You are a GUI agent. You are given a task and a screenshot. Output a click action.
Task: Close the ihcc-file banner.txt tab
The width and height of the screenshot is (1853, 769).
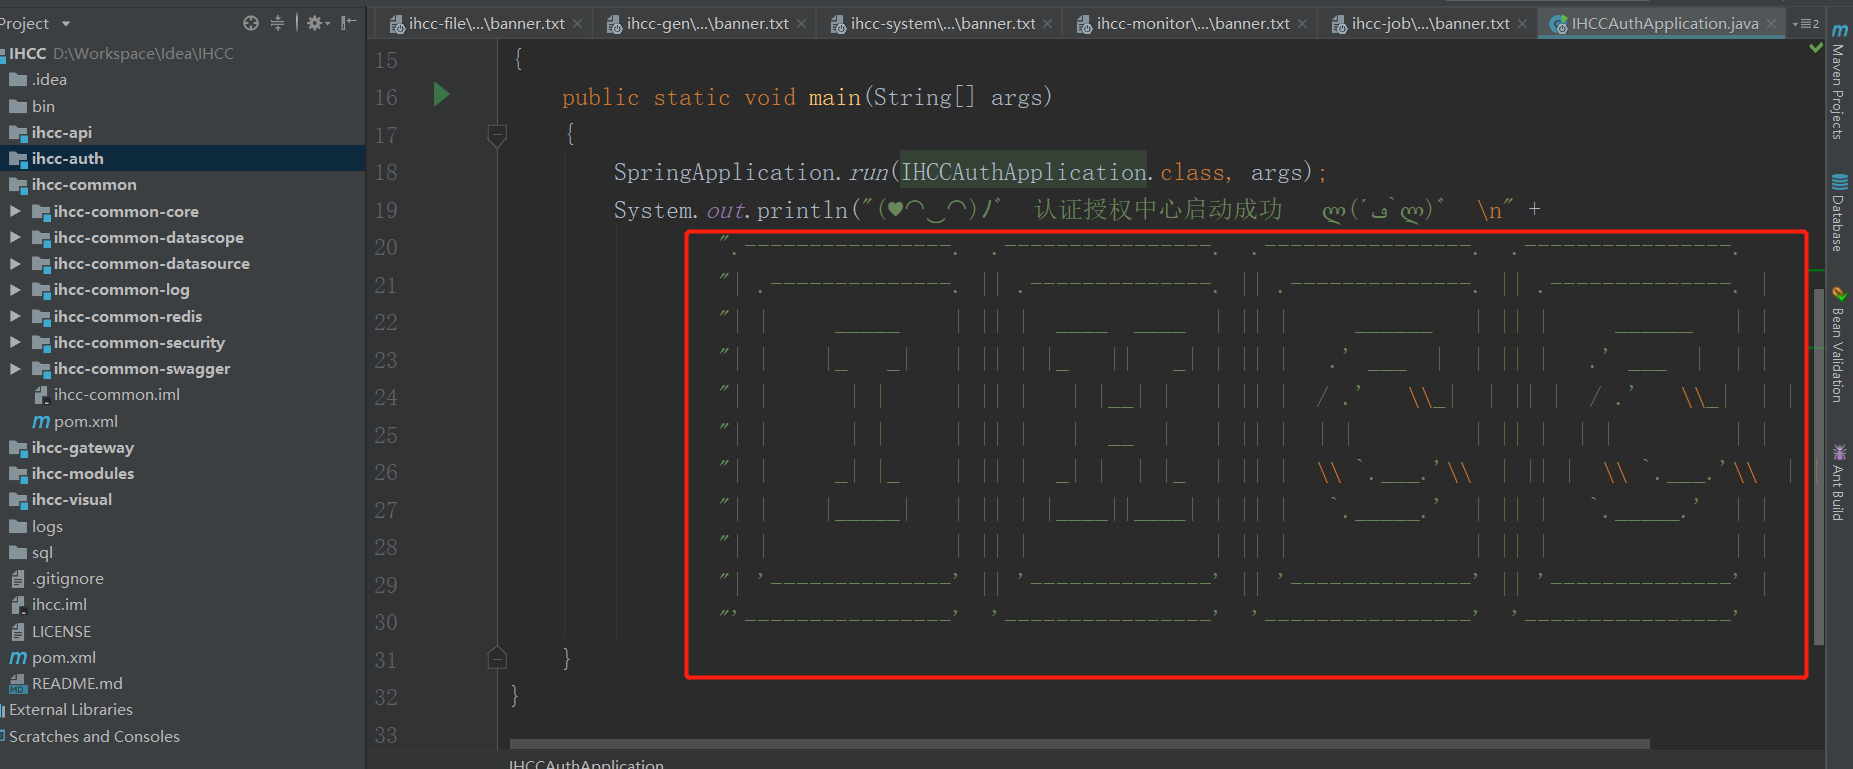pyautogui.click(x=578, y=24)
